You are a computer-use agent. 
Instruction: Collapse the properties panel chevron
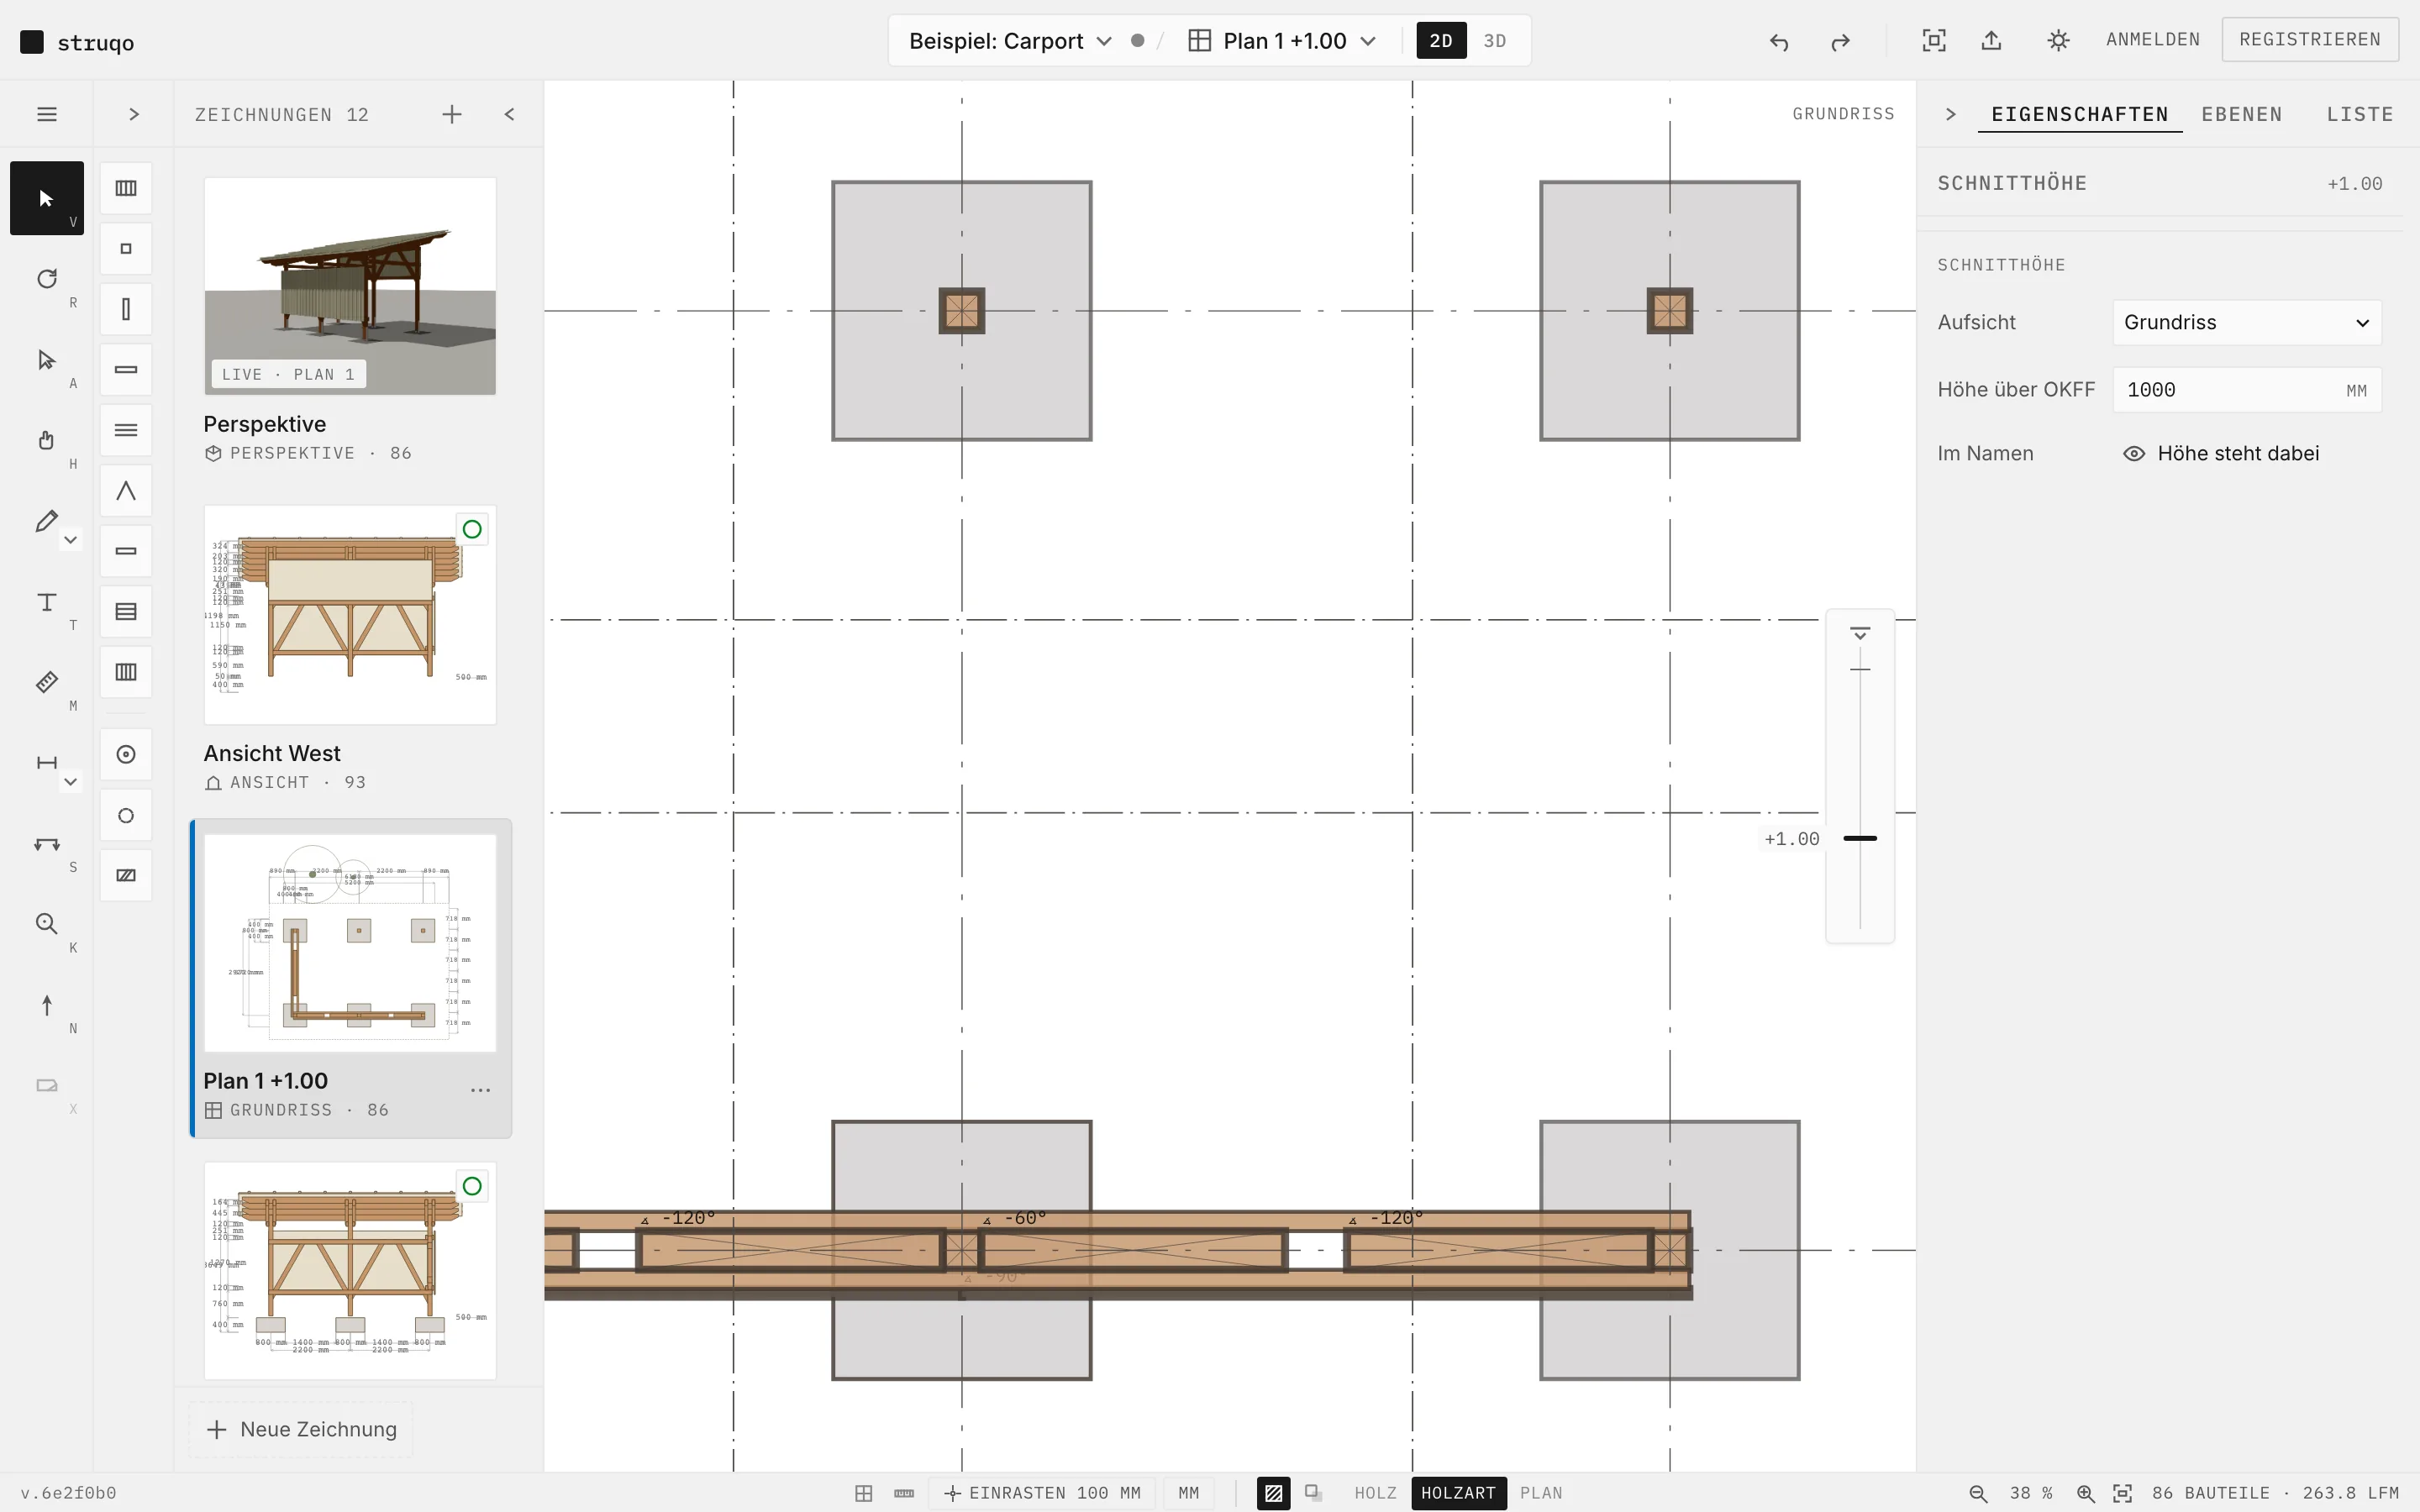click(x=1951, y=114)
